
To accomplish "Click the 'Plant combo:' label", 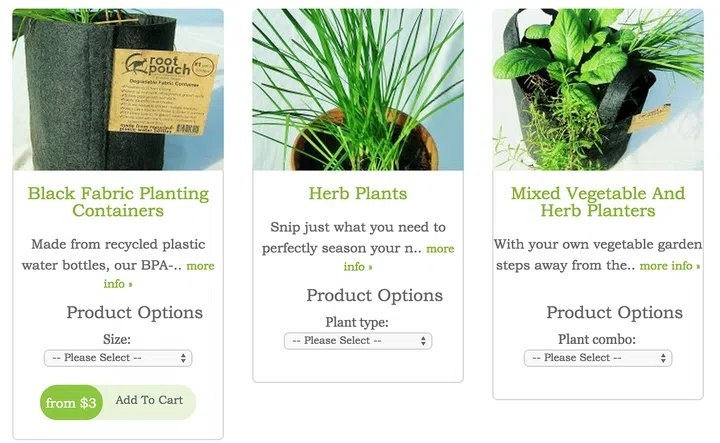I will [597, 339].
